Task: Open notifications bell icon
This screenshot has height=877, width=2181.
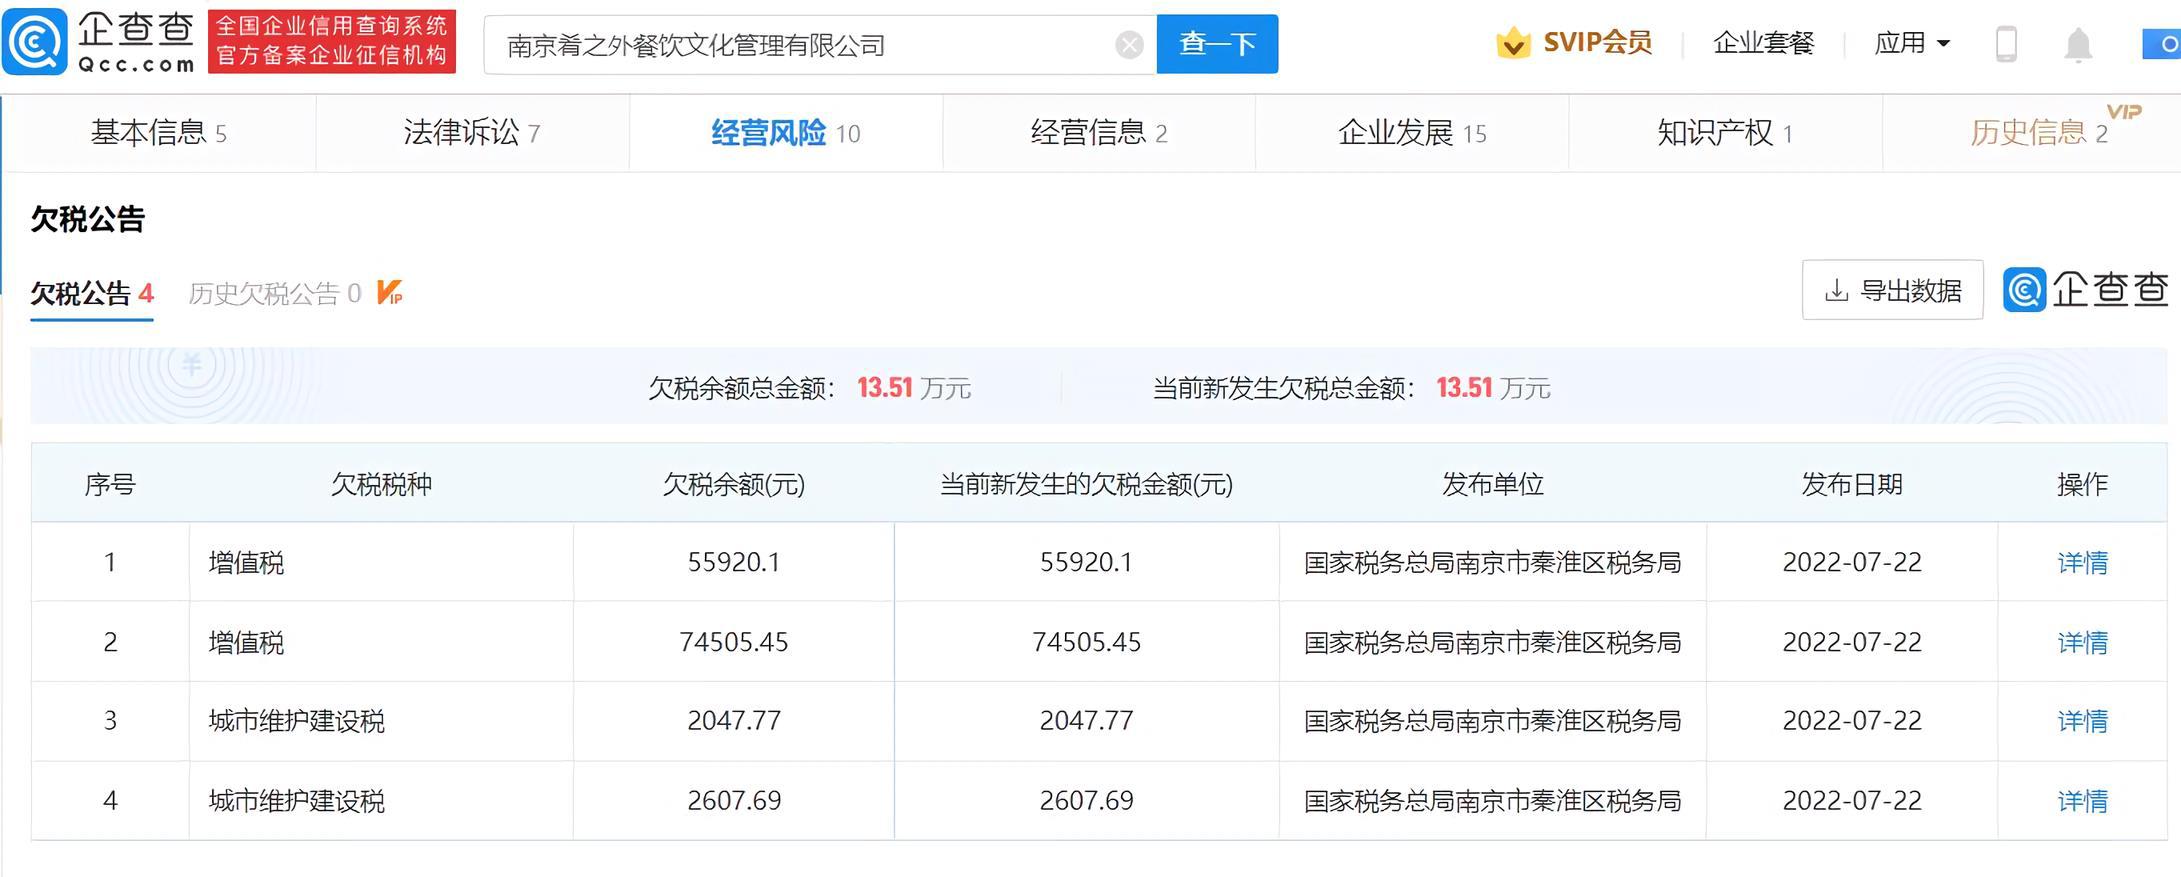Action: 2078,45
